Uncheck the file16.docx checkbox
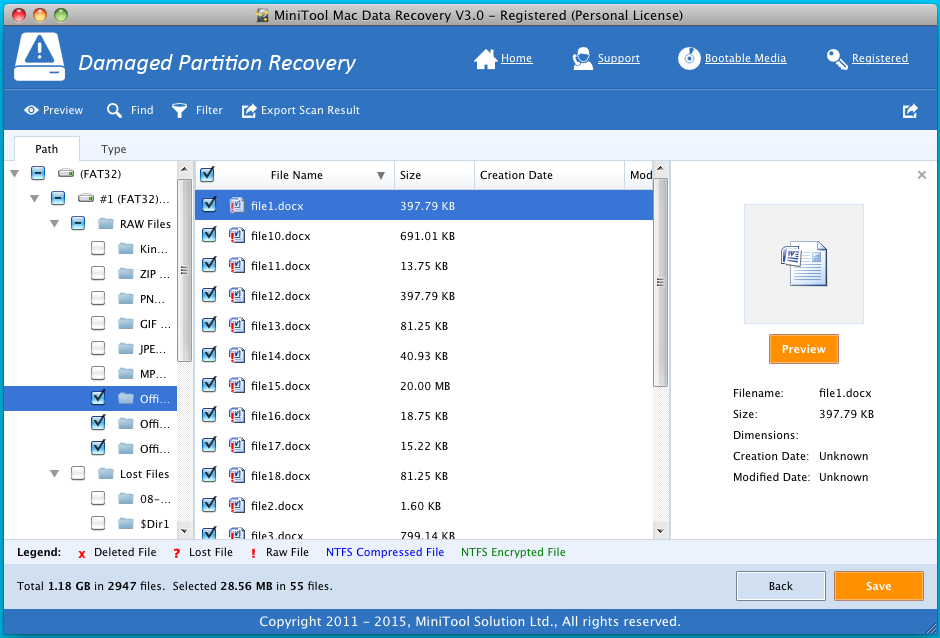This screenshot has height=638, width=940. [209, 415]
